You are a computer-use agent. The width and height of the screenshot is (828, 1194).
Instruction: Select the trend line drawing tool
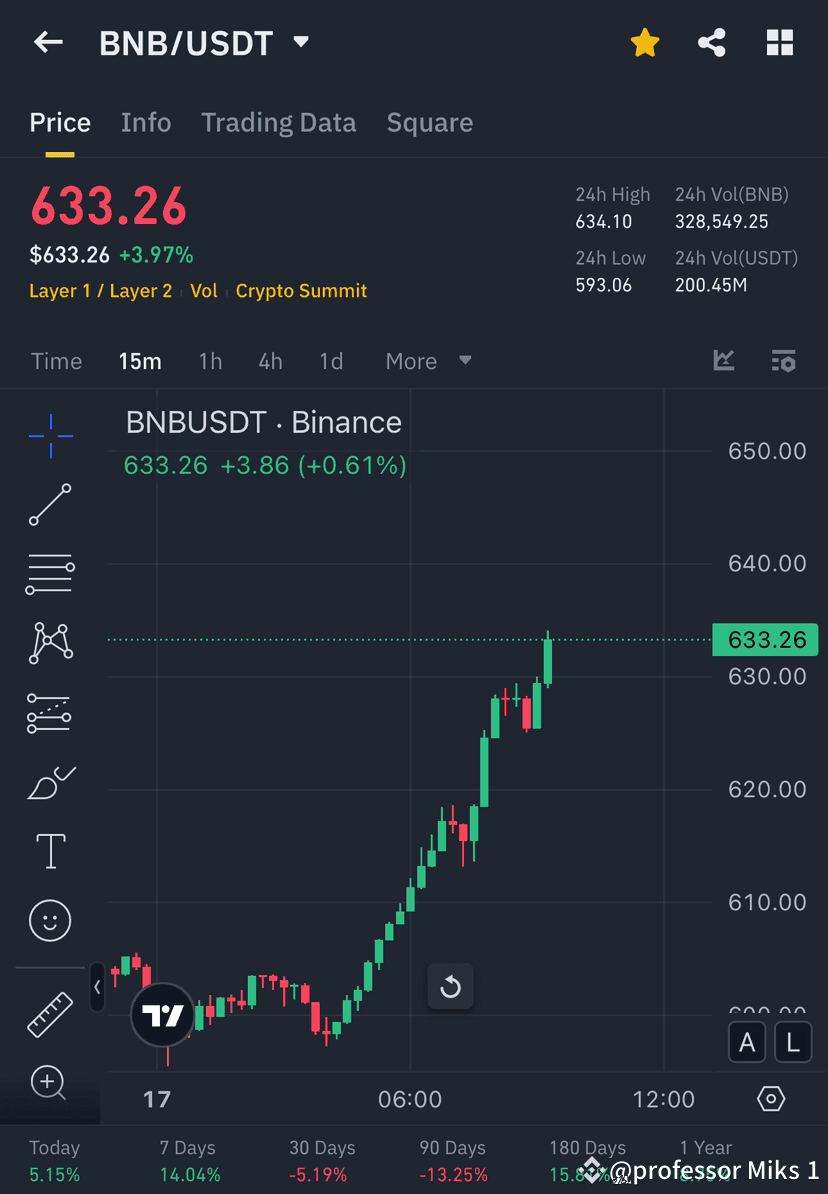(x=50, y=505)
